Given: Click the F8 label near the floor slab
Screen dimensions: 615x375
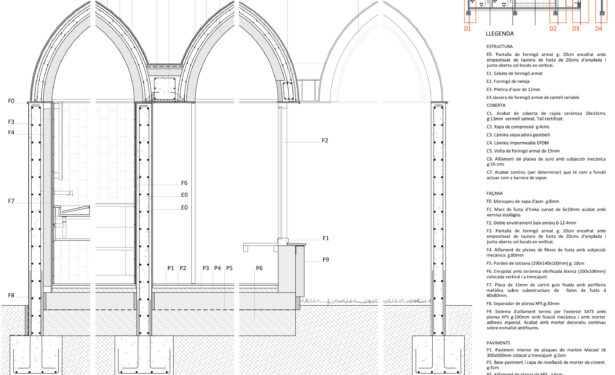Looking at the screenshot, I should tap(11, 295).
